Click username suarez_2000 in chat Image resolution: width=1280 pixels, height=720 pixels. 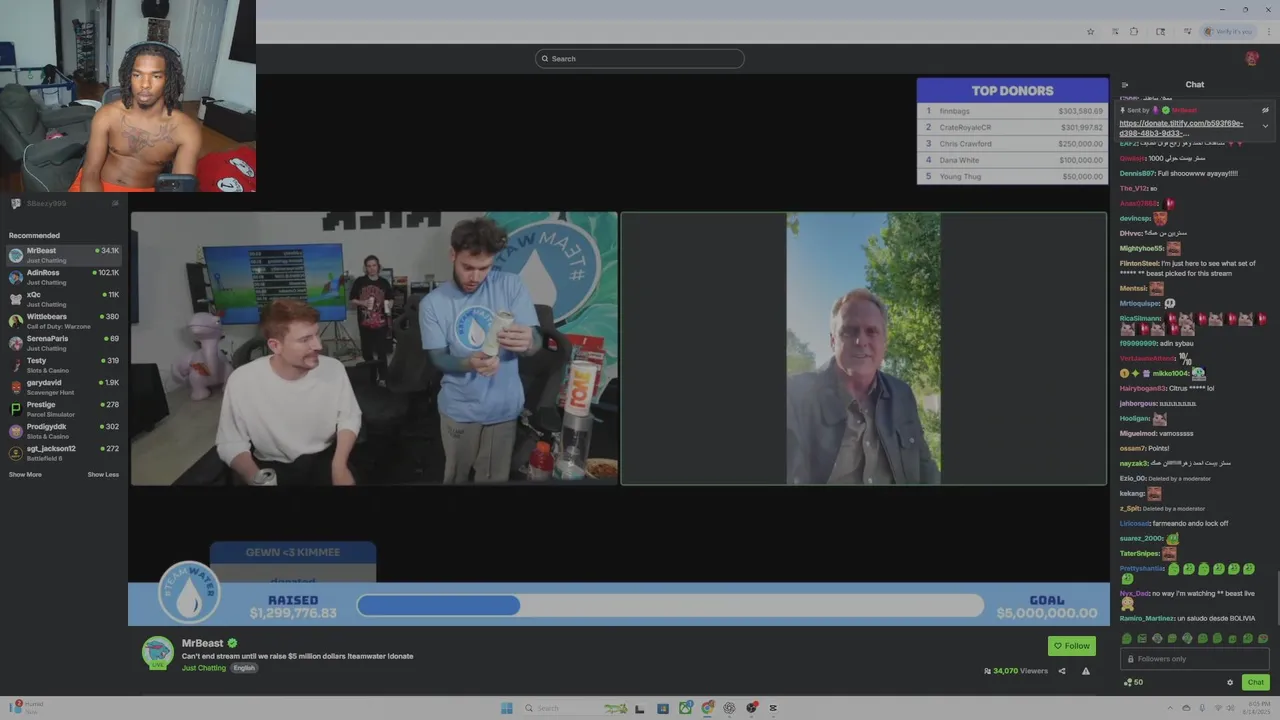(x=1141, y=538)
